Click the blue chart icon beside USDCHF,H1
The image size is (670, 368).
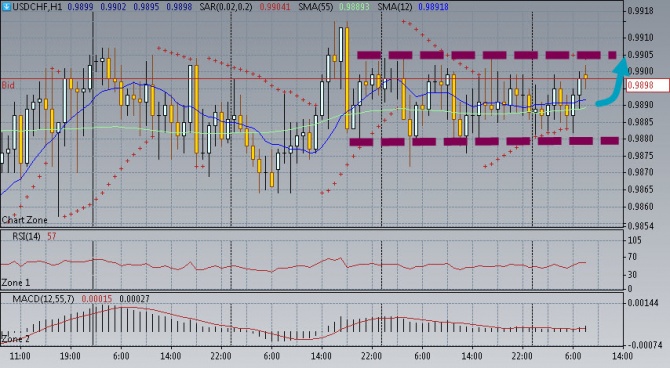click(x=6, y=6)
